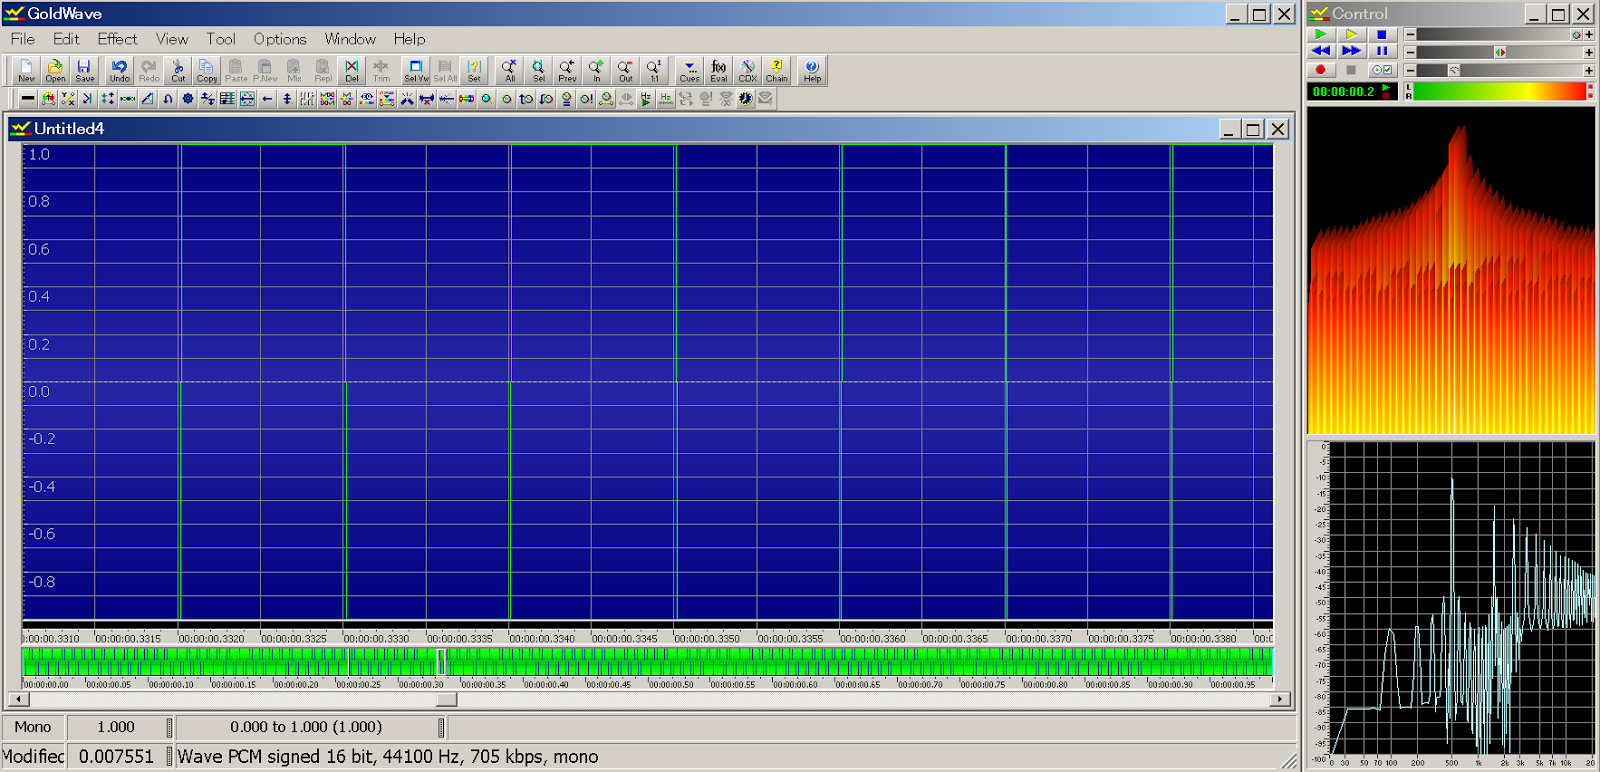Click the Set selection toolbar icon
This screenshot has height=772, width=1600.
point(474,70)
